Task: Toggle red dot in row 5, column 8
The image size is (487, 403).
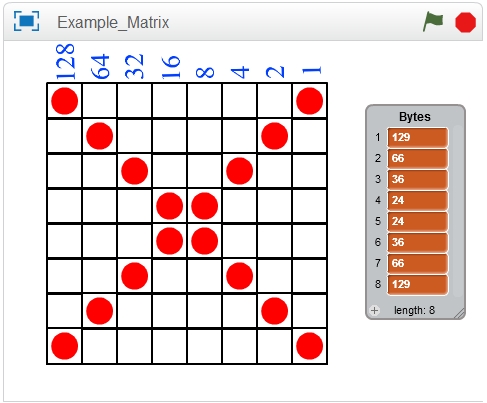Action: 205,241
